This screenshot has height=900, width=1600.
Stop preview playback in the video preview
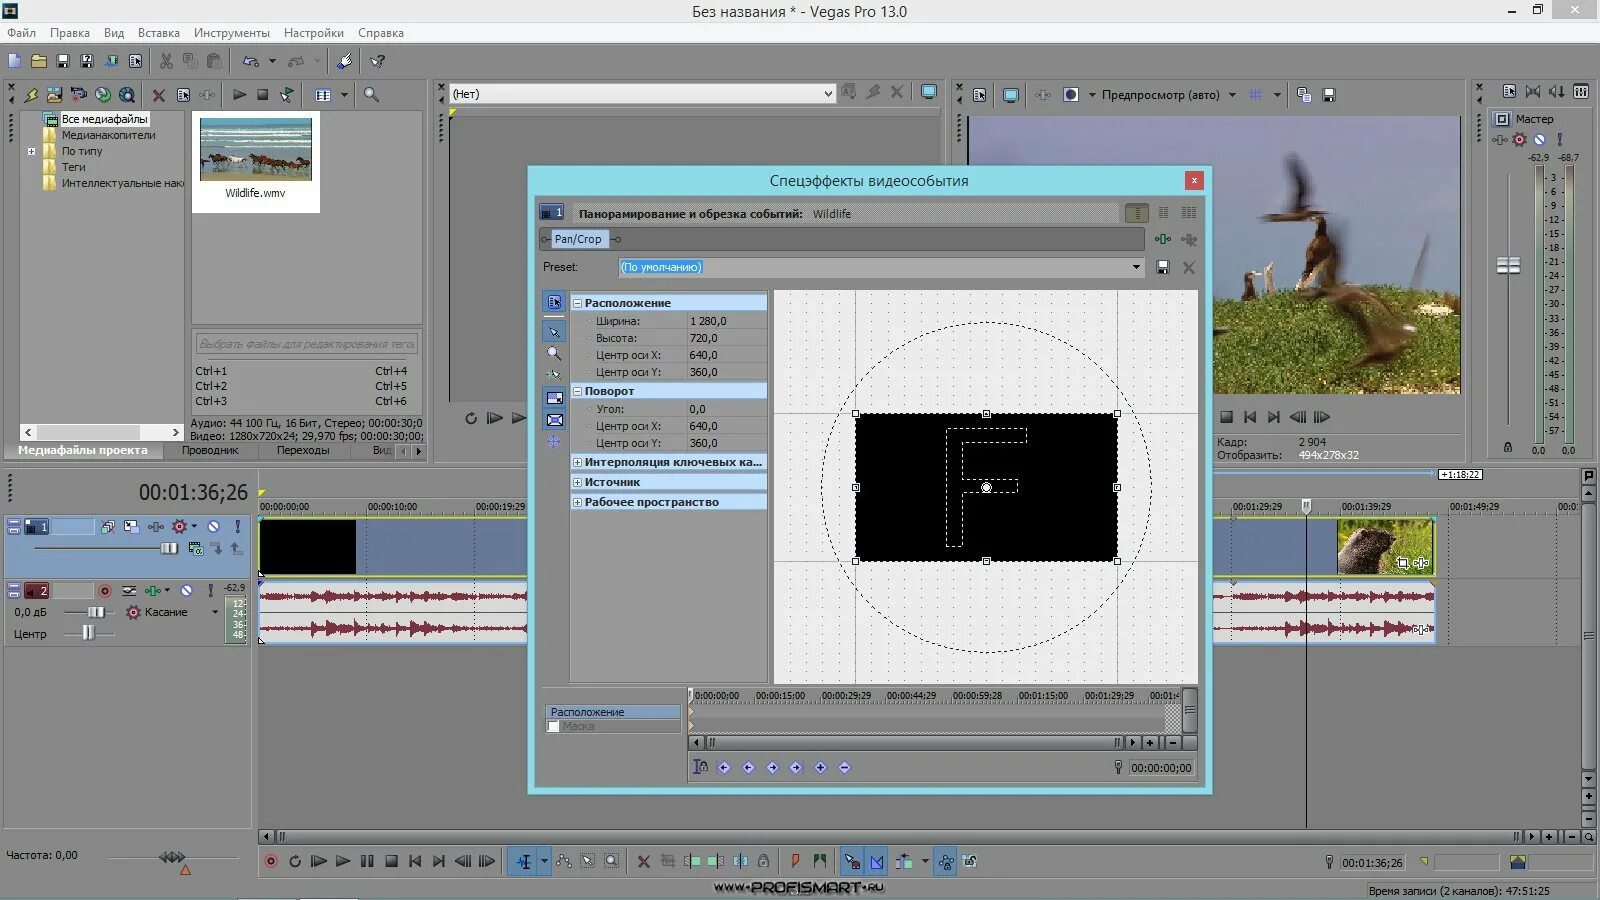point(1226,417)
